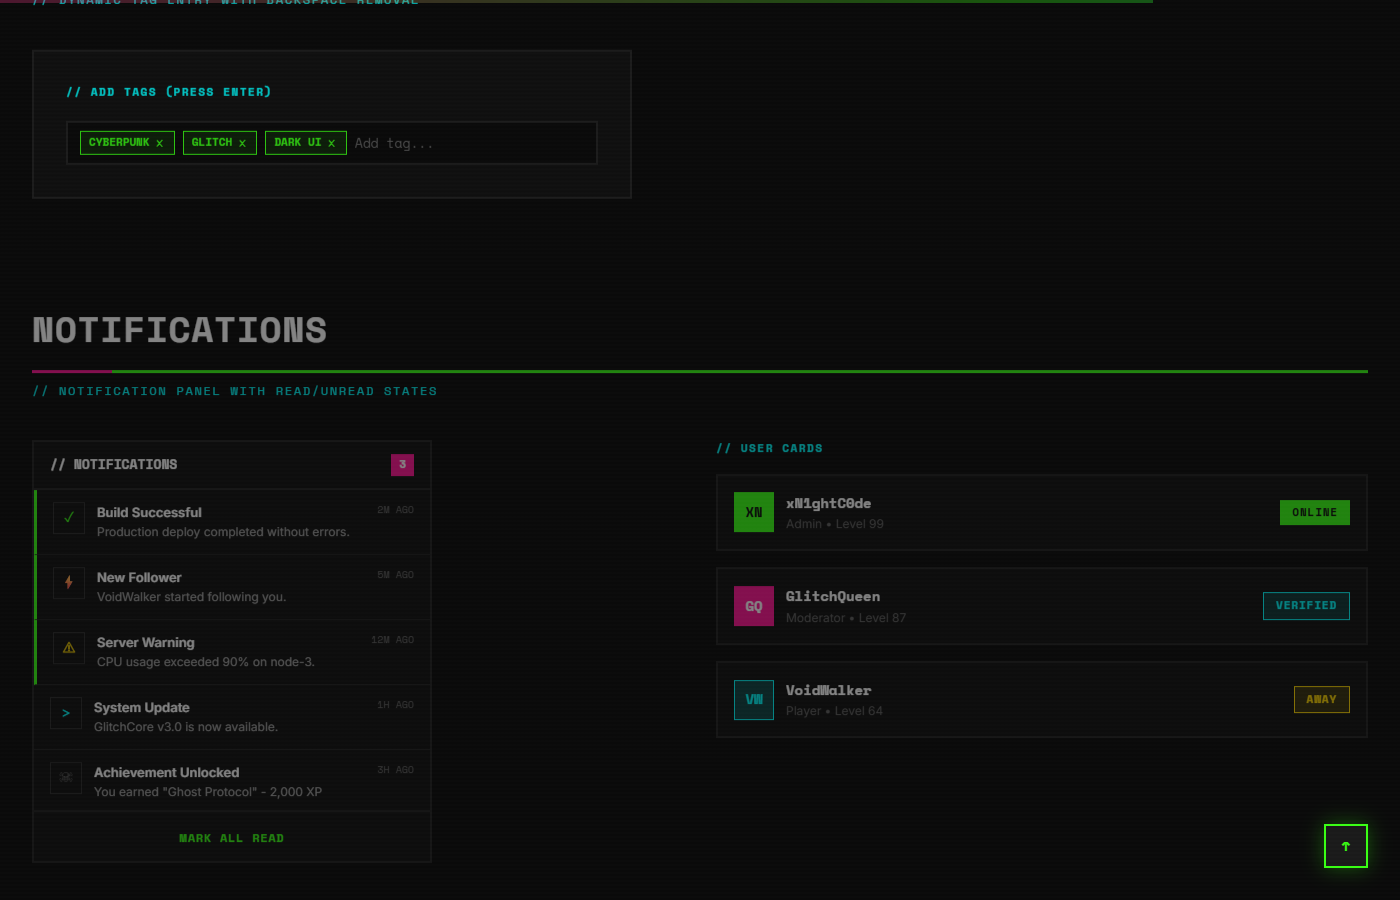Screen dimensions: 1400x900
Task: Delete the DARK UI tag via x
Action: click(x=331, y=143)
